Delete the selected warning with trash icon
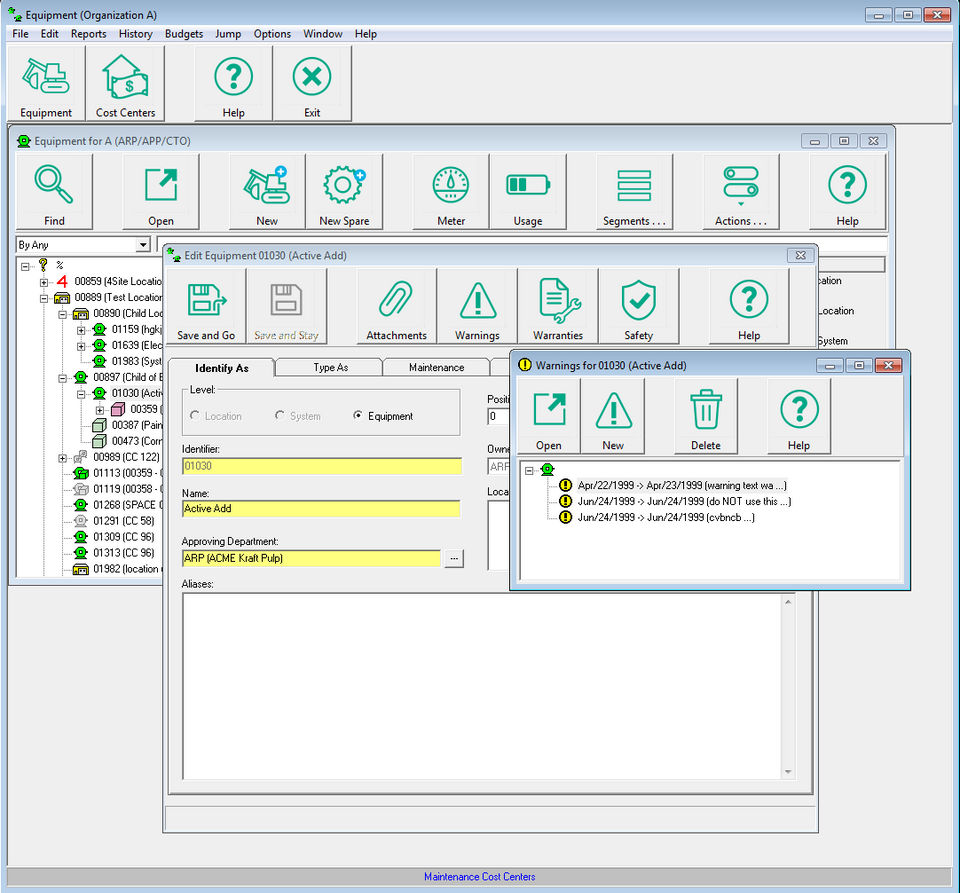This screenshot has width=960, height=893. point(705,416)
